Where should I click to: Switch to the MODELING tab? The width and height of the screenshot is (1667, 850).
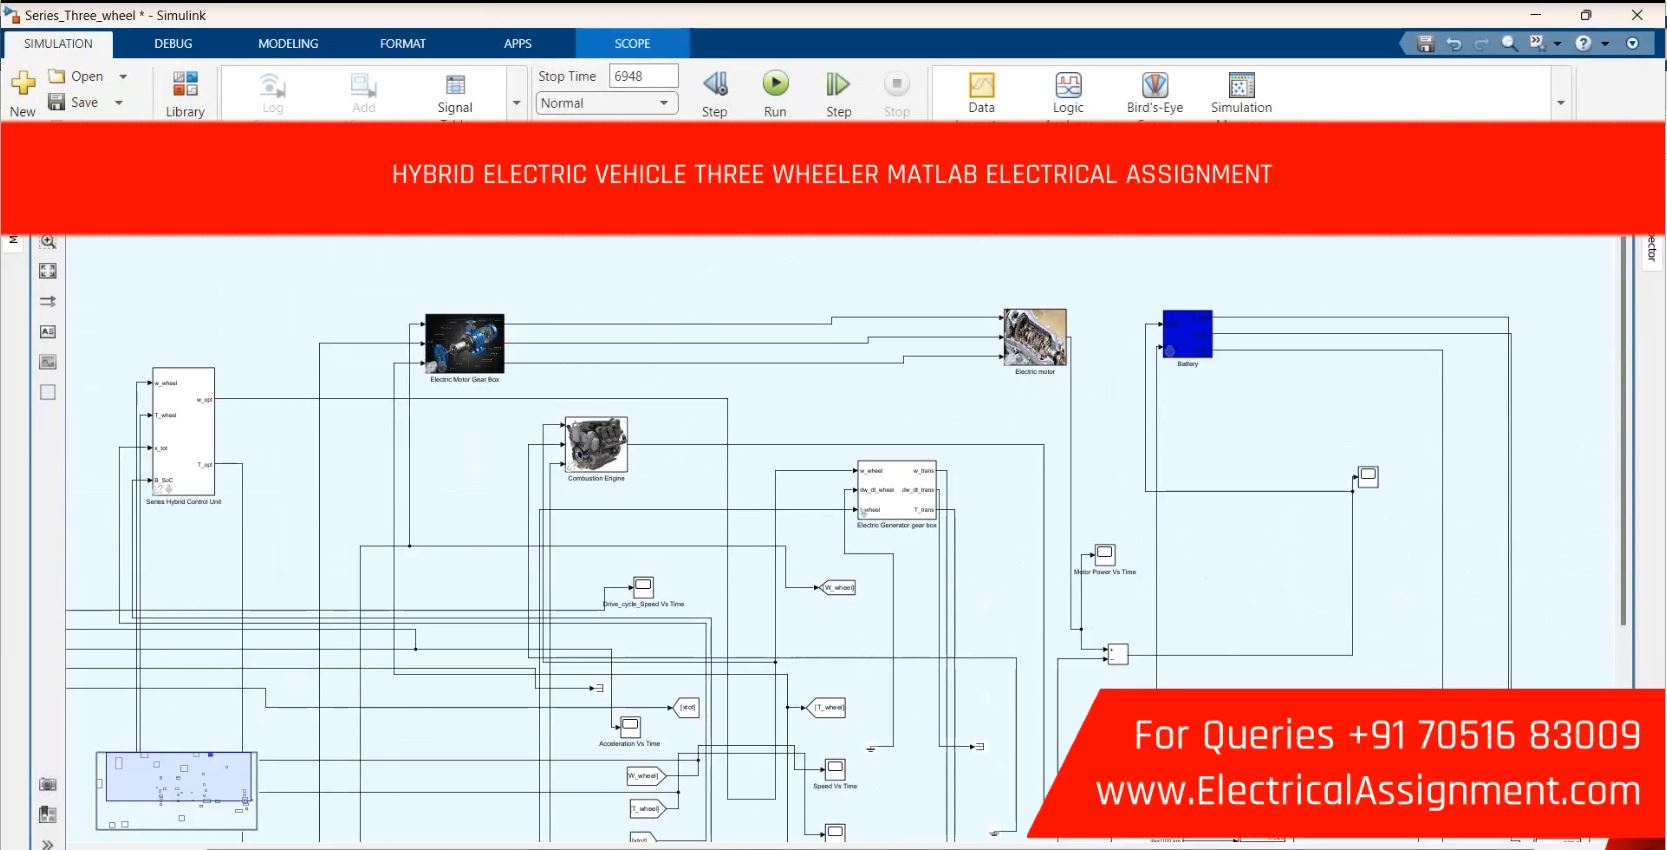(x=288, y=43)
